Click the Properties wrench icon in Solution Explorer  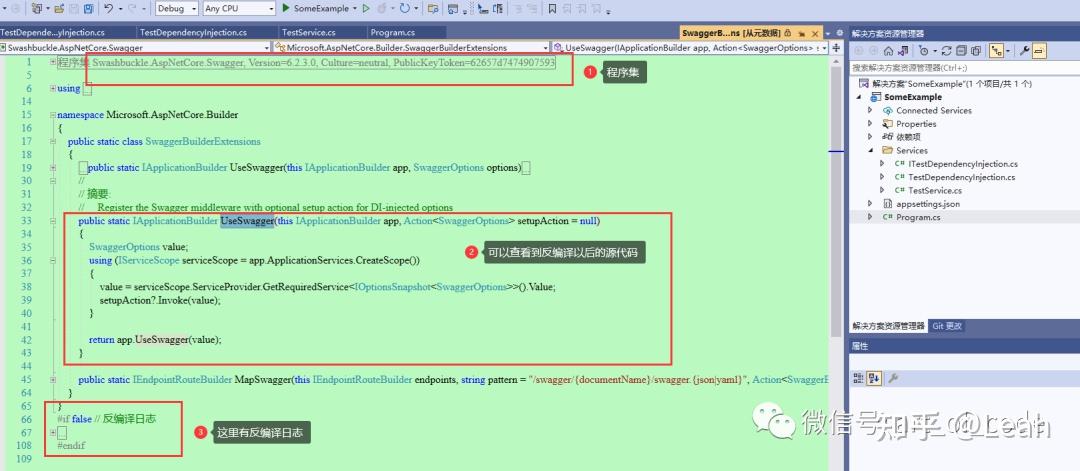tap(1024, 51)
